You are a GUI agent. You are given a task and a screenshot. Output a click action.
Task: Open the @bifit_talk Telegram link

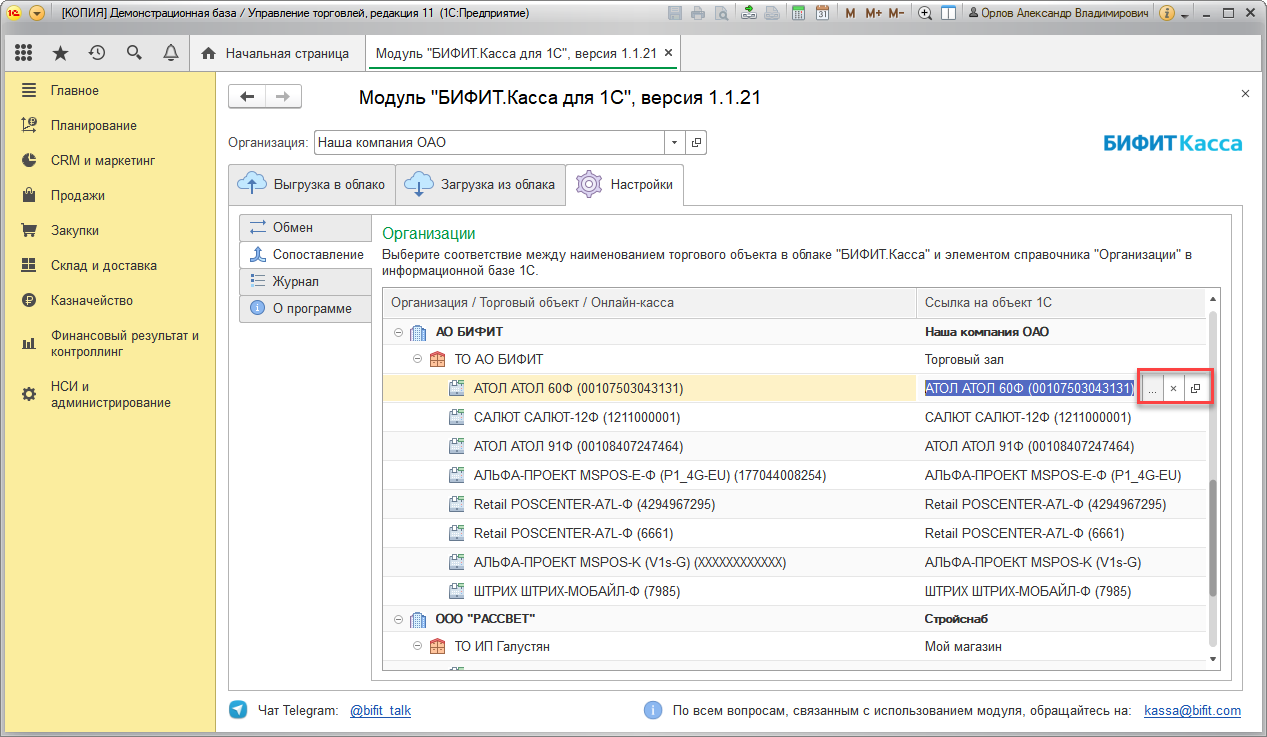(x=380, y=710)
